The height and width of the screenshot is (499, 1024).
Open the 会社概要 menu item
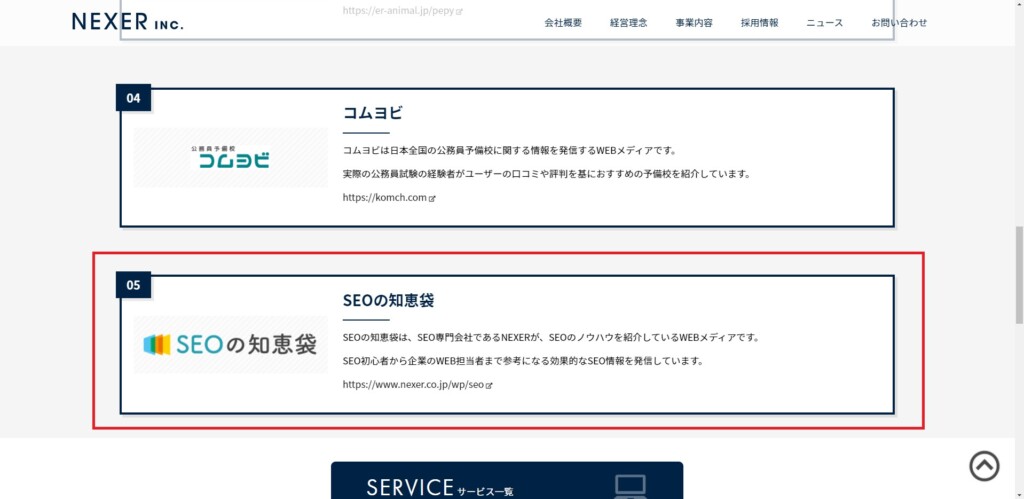[x=563, y=23]
